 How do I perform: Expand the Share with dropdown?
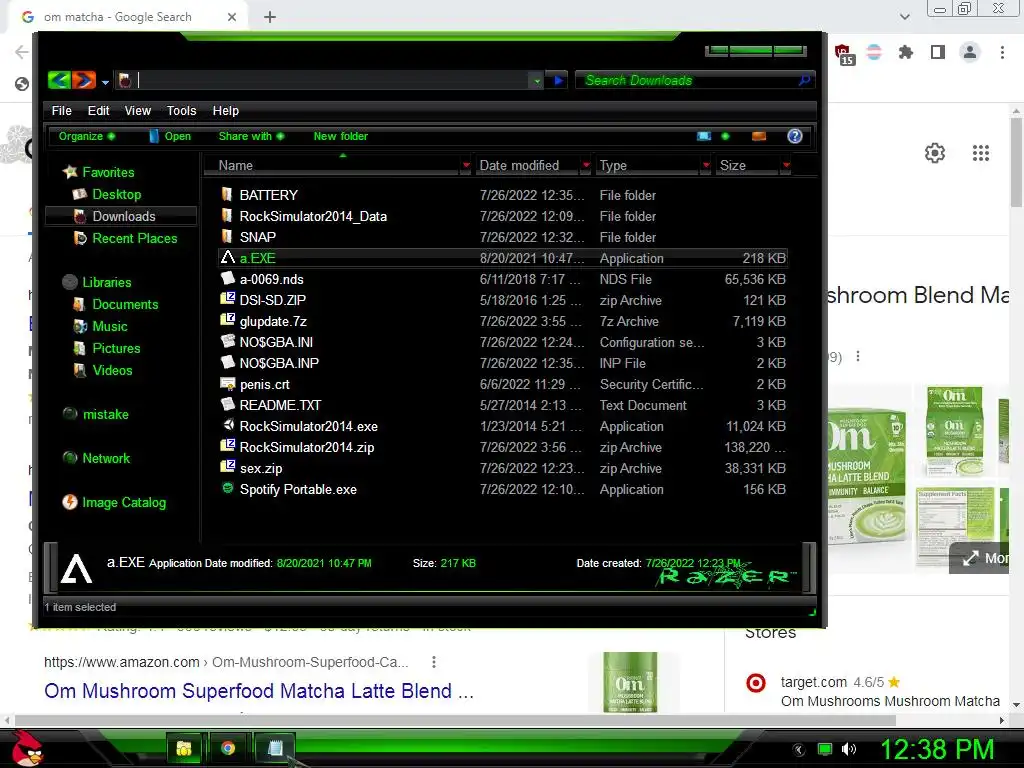tap(251, 136)
